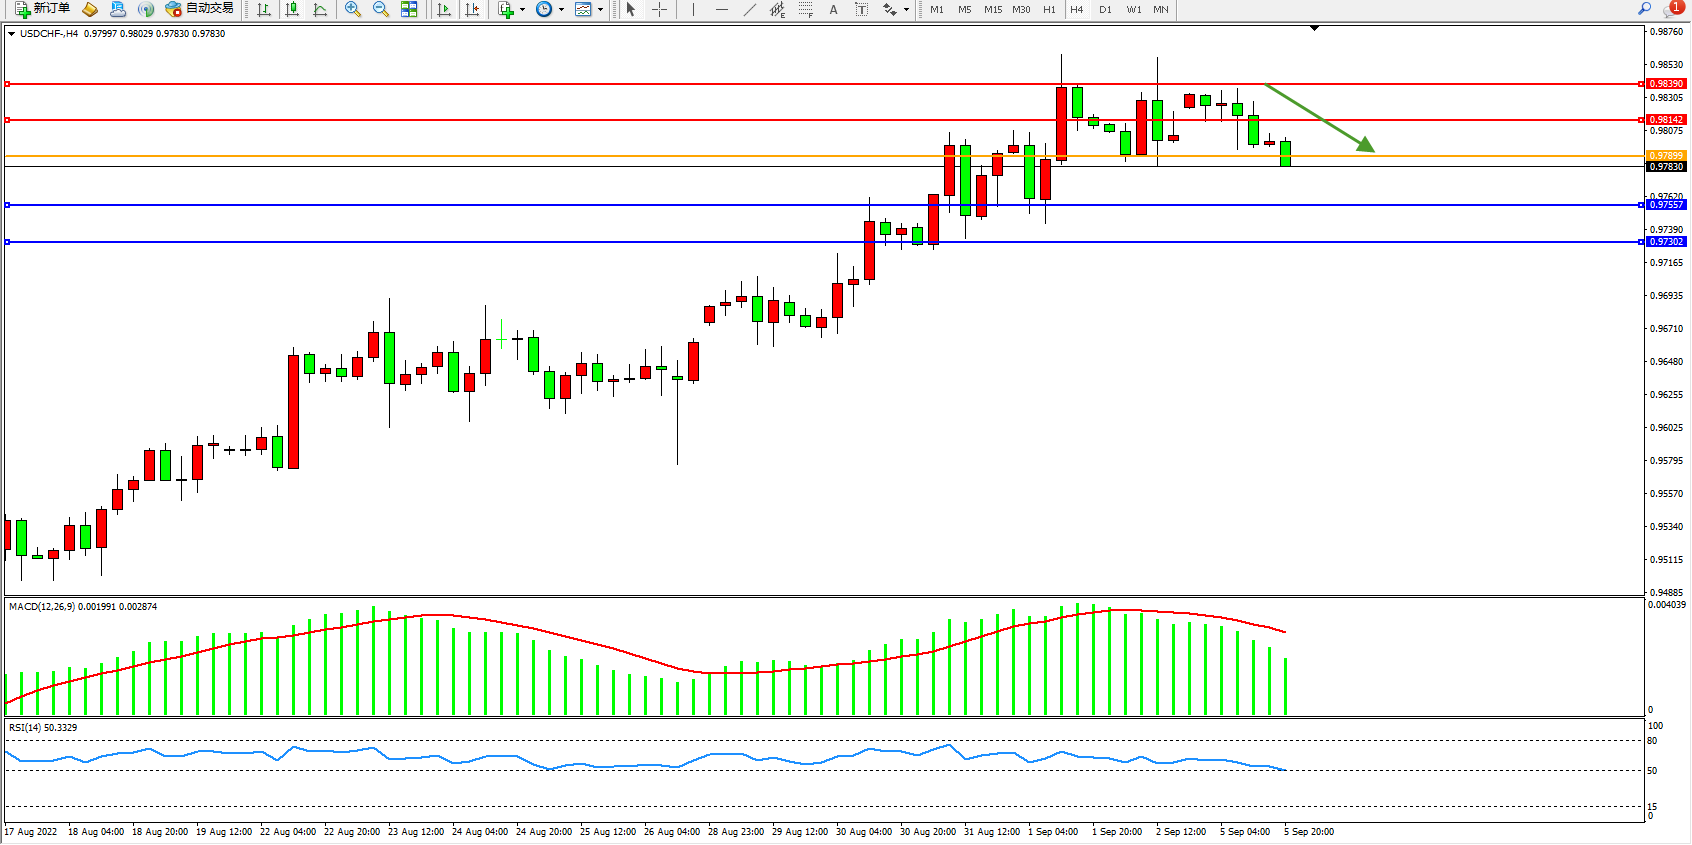Open the periodicity clock dropdown arrow
This screenshot has width=1692, height=845.
(561, 10)
